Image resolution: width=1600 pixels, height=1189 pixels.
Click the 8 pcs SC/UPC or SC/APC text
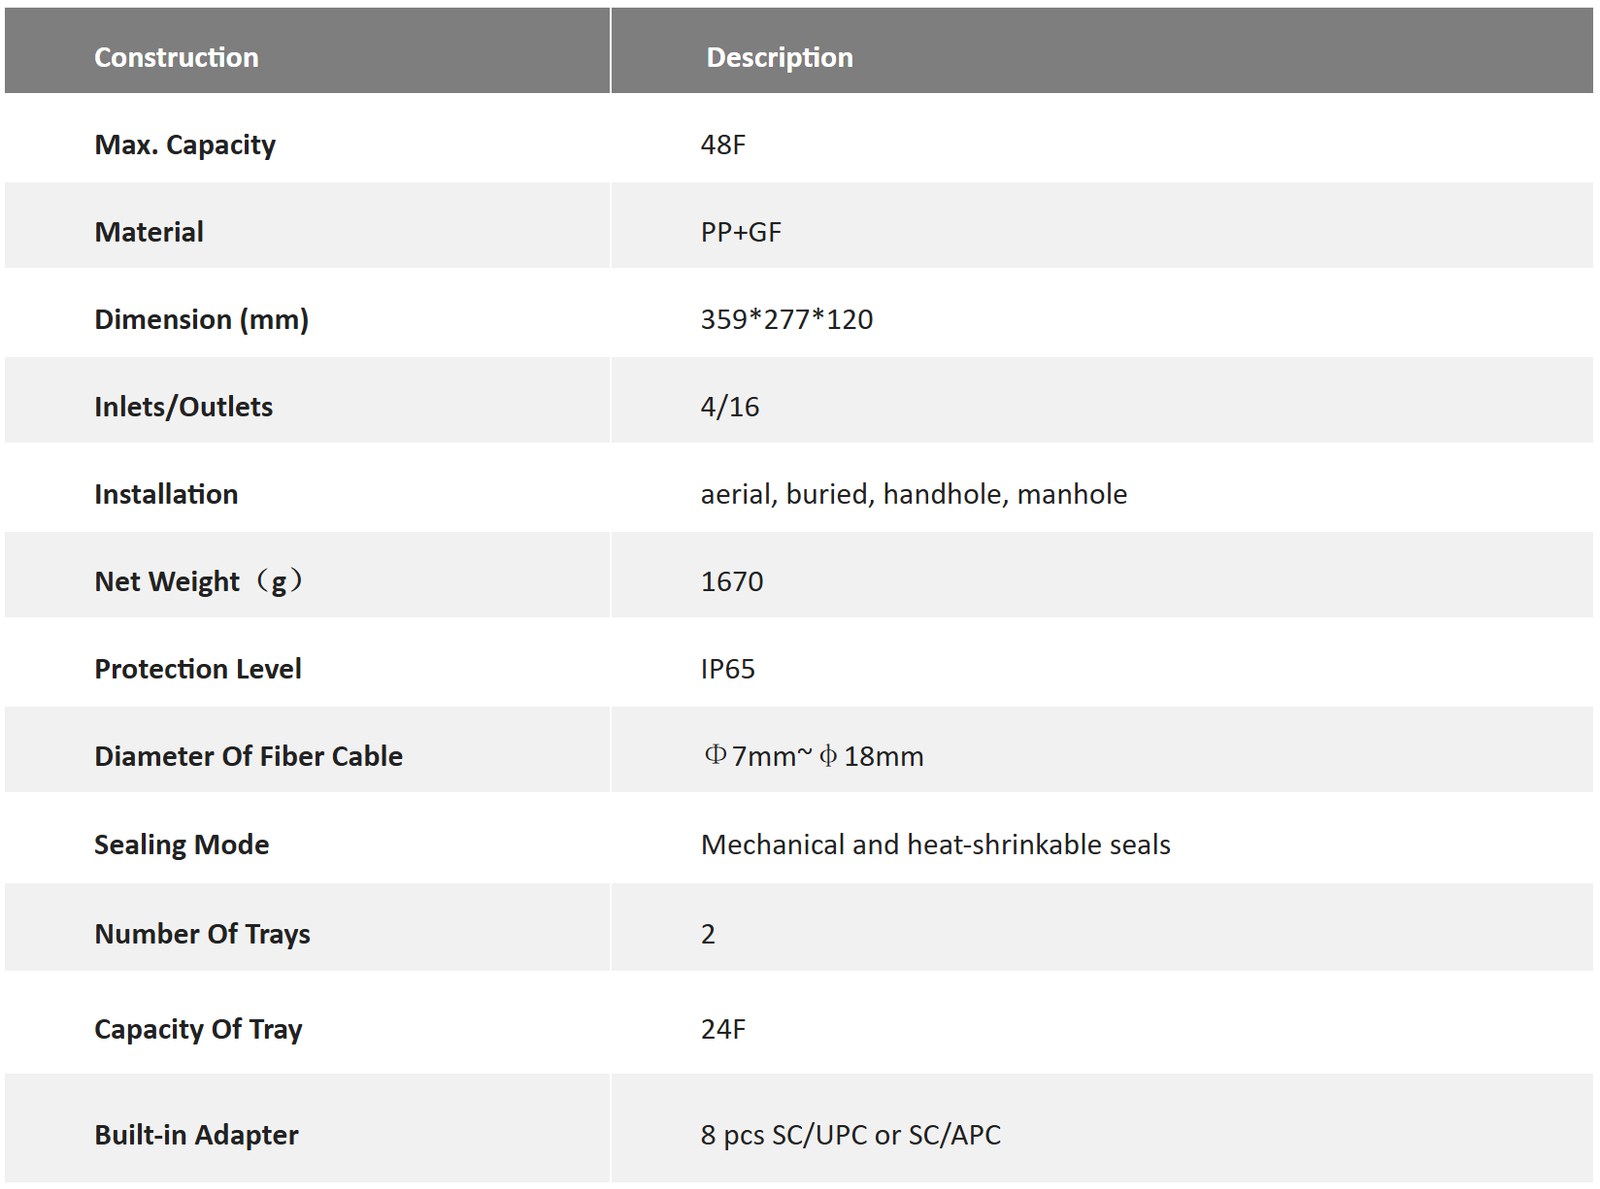point(850,1135)
